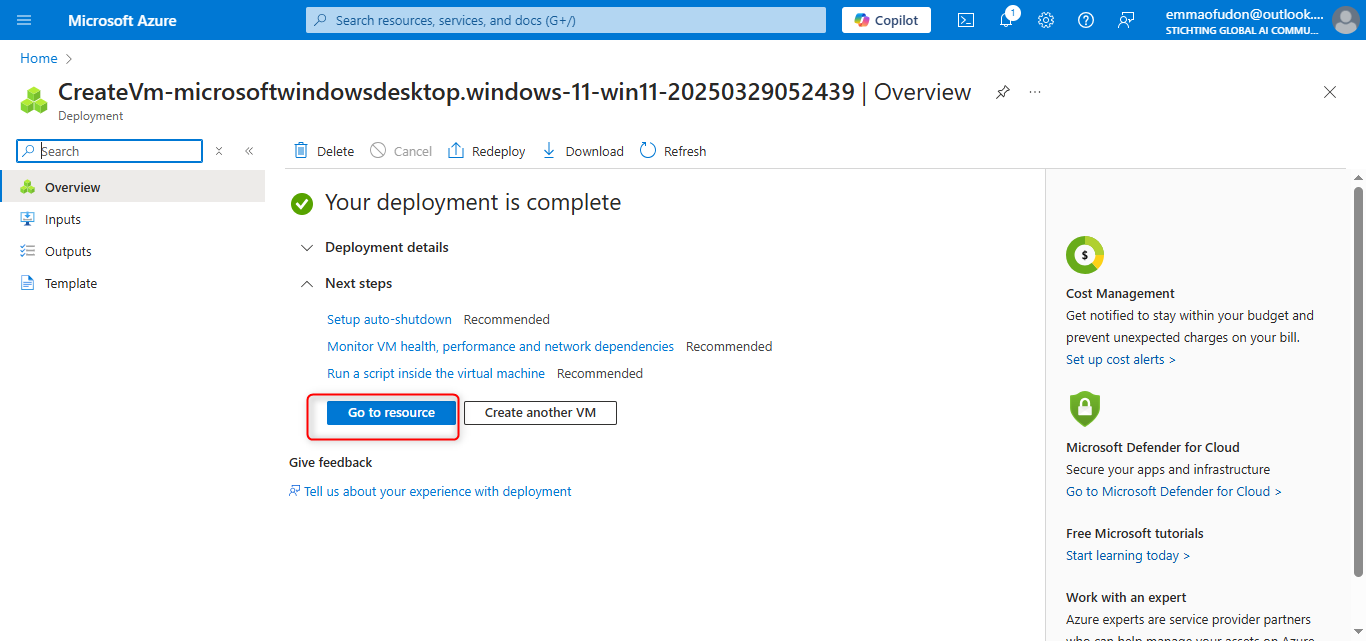This screenshot has width=1366, height=641.
Task: Open Monitor VM health link
Action: pyautogui.click(x=500, y=346)
